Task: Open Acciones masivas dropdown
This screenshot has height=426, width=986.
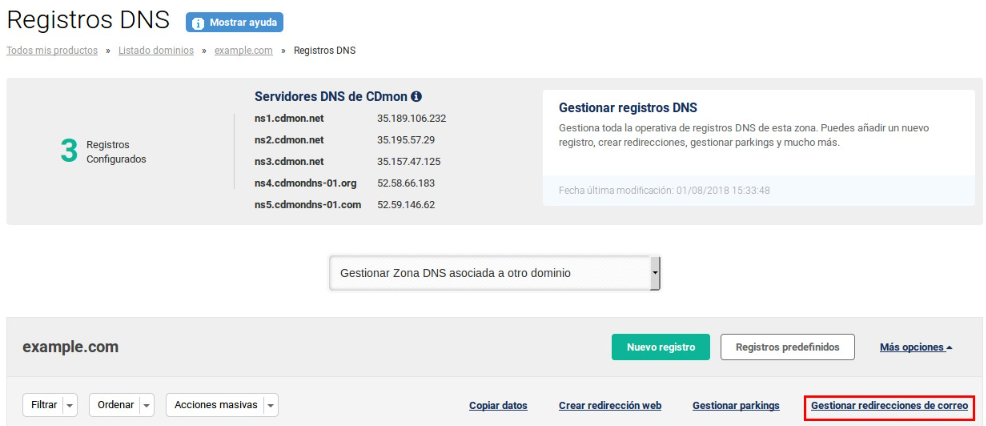Action: click(222, 405)
